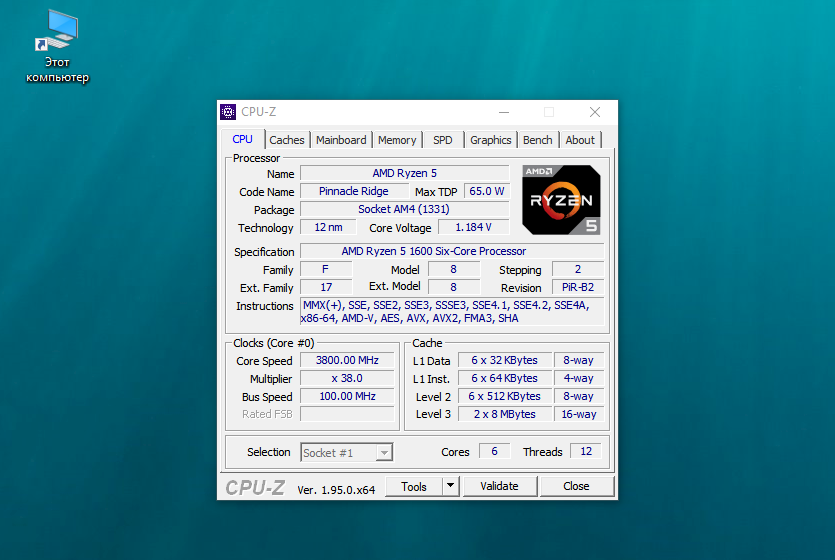Open the 'Этот компьютер' desktop icon
This screenshot has width=835, height=560.
57,45
